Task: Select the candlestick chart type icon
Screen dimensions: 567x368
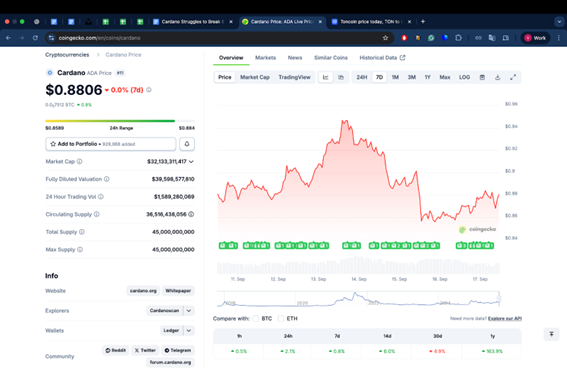Action: pyautogui.click(x=341, y=77)
